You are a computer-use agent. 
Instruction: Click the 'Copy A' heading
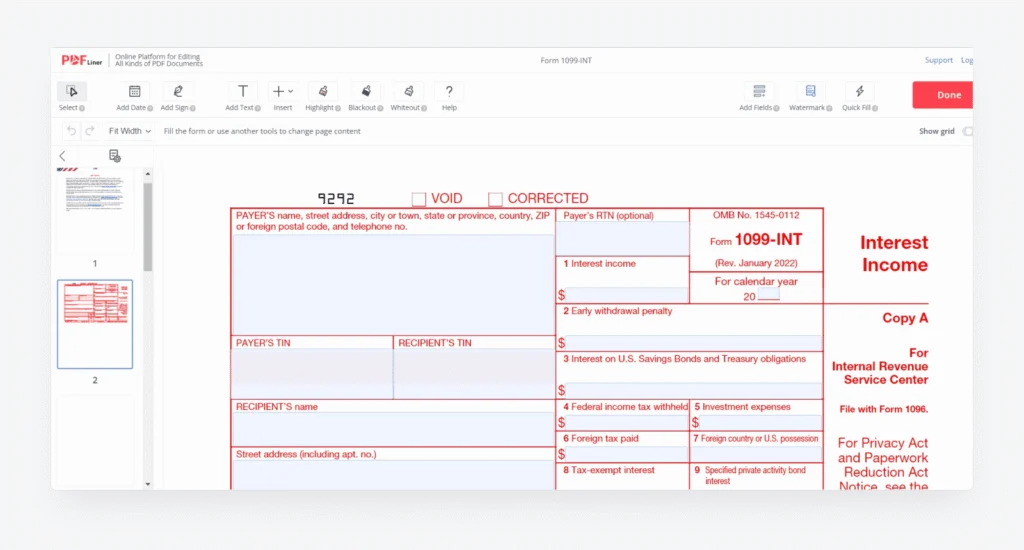pos(905,318)
